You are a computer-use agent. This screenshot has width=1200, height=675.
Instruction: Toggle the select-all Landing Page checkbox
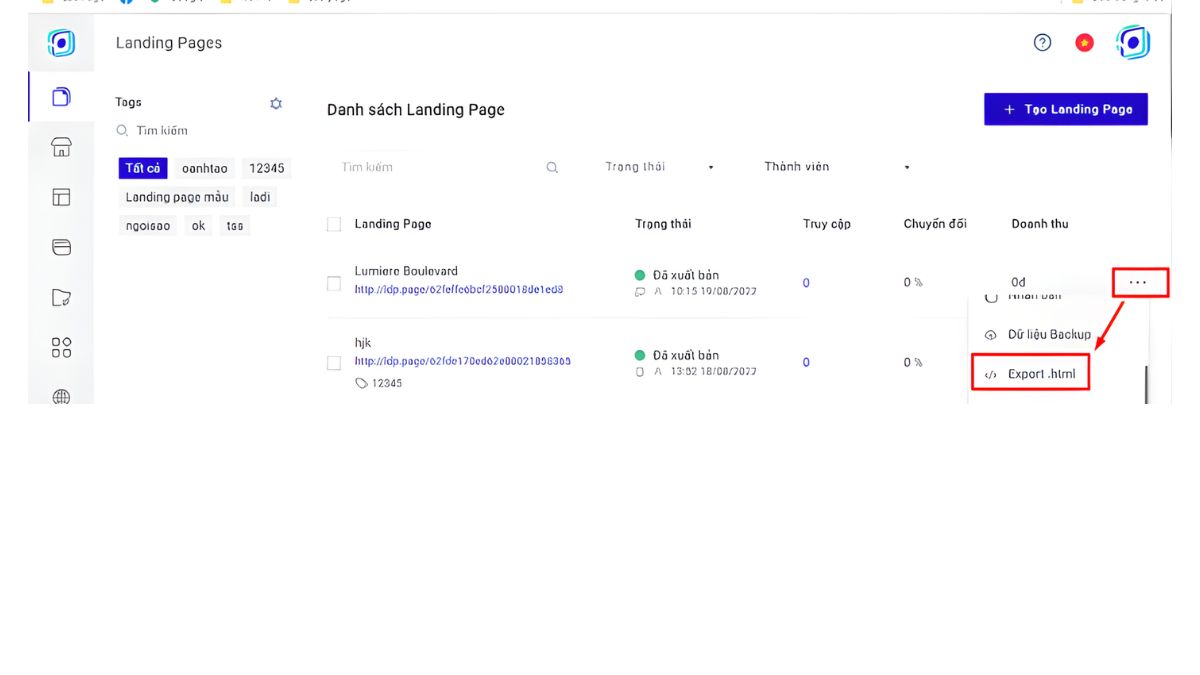tap(334, 225)
